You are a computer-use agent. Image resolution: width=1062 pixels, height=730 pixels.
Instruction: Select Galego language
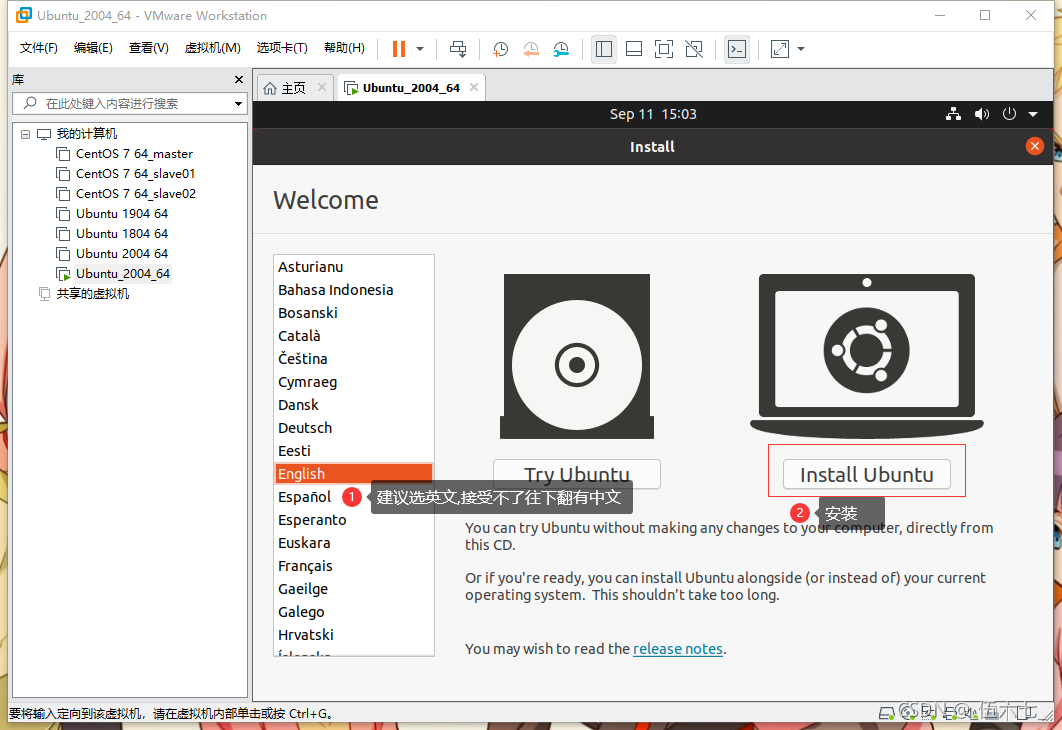(x=354, y=612)
